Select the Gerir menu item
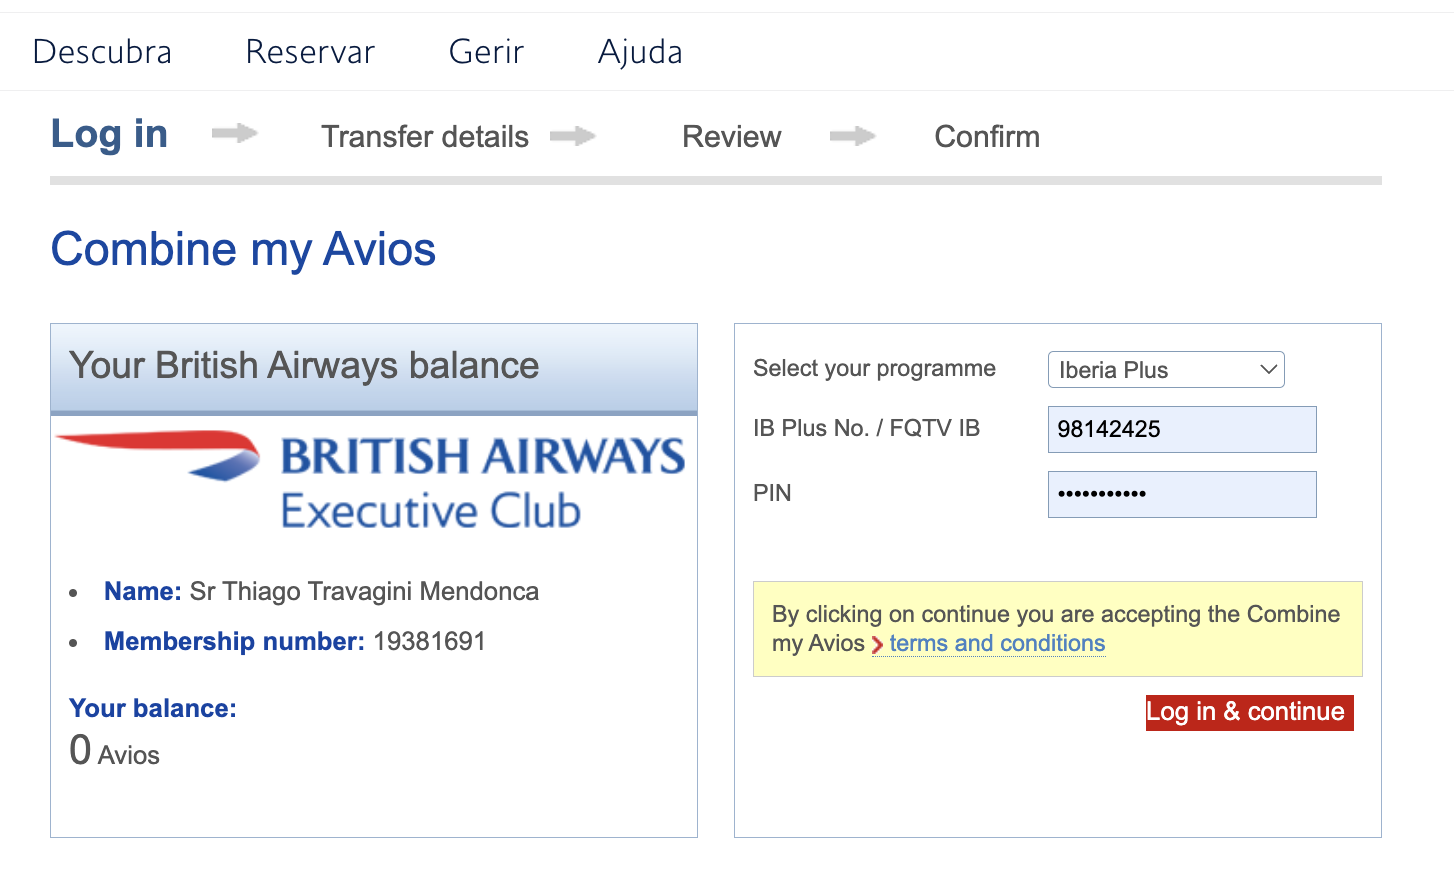 coord(486,52)
